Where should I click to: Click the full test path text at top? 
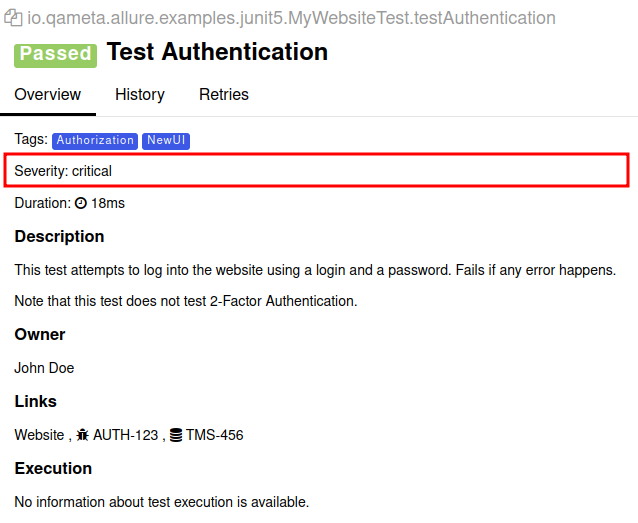[x=292, y=19]
